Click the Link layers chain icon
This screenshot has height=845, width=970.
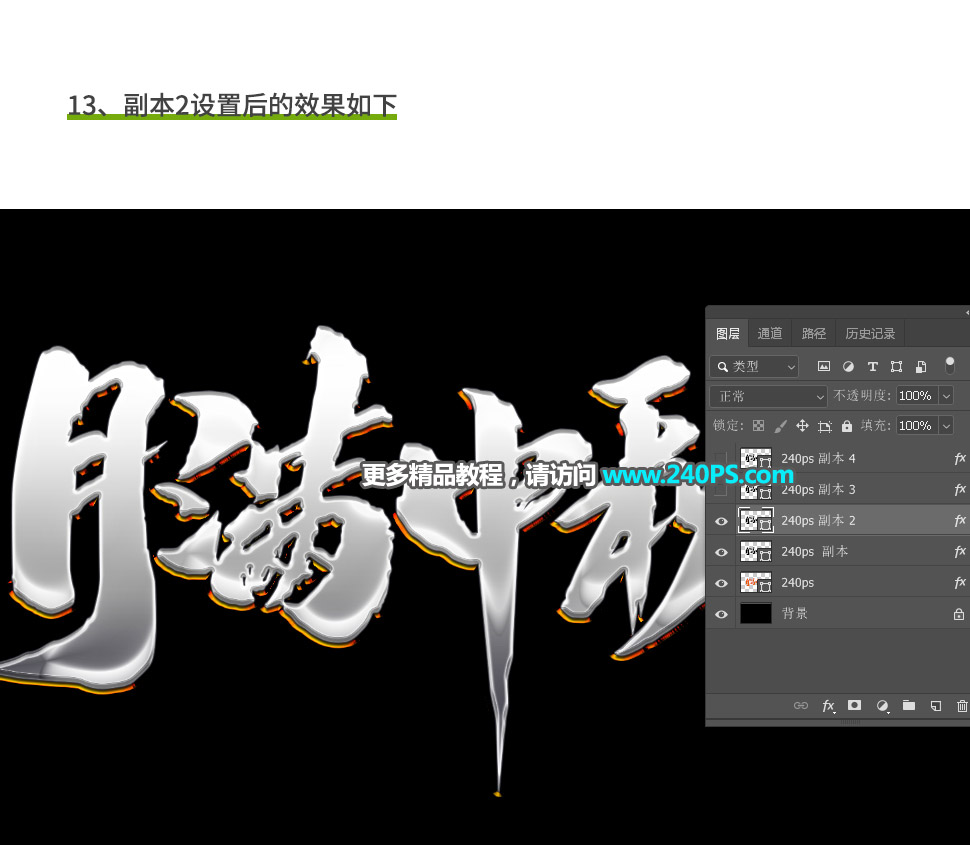(800, 706)
